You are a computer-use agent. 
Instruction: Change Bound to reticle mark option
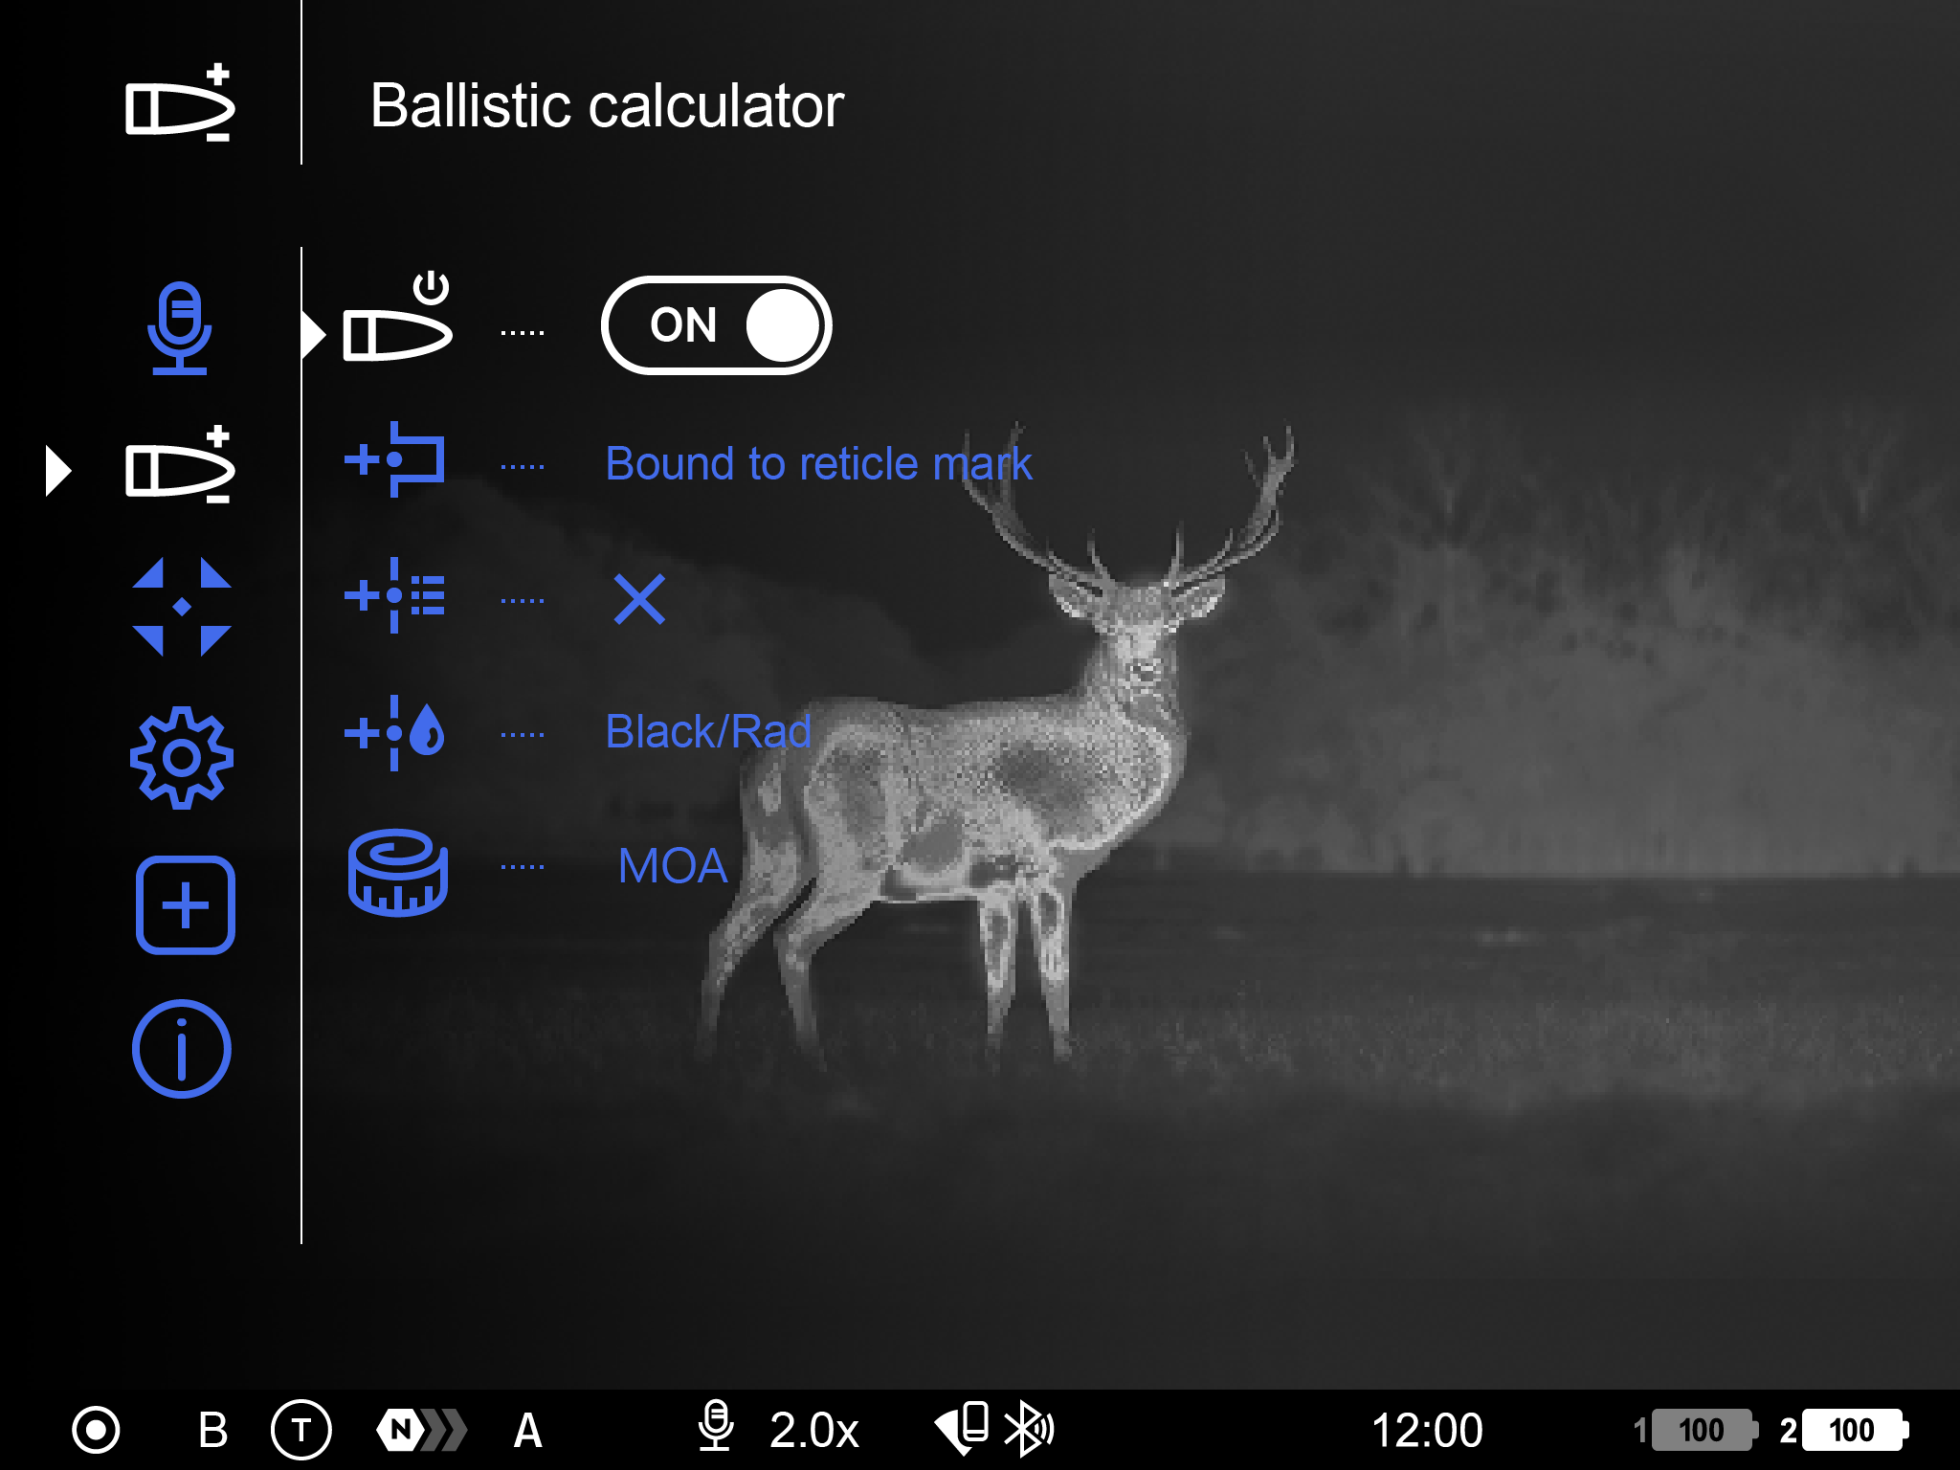[818, 464]
